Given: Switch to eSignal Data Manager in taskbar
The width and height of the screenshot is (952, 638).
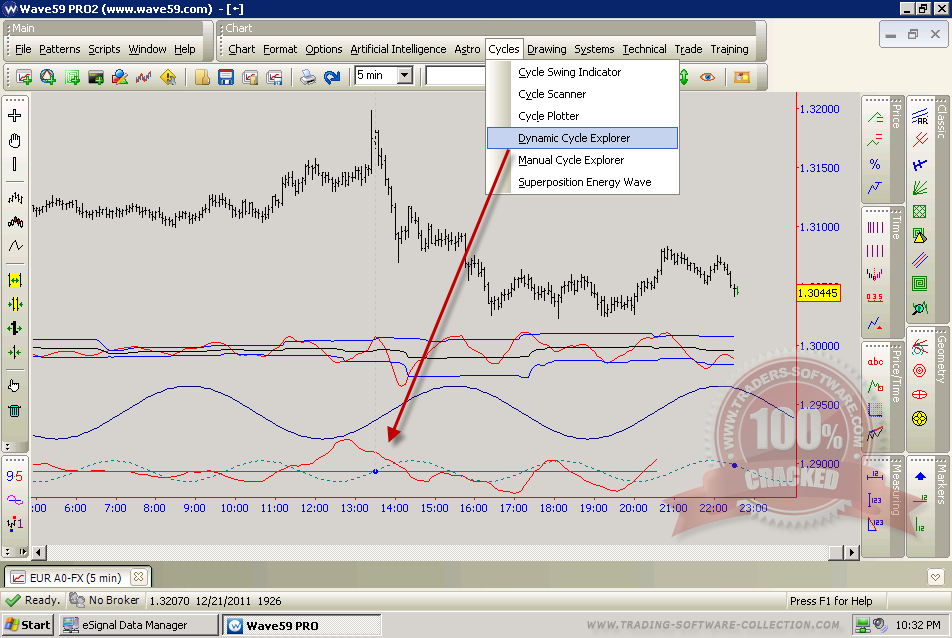Looking at the screenshot, I should coord(138,625).
